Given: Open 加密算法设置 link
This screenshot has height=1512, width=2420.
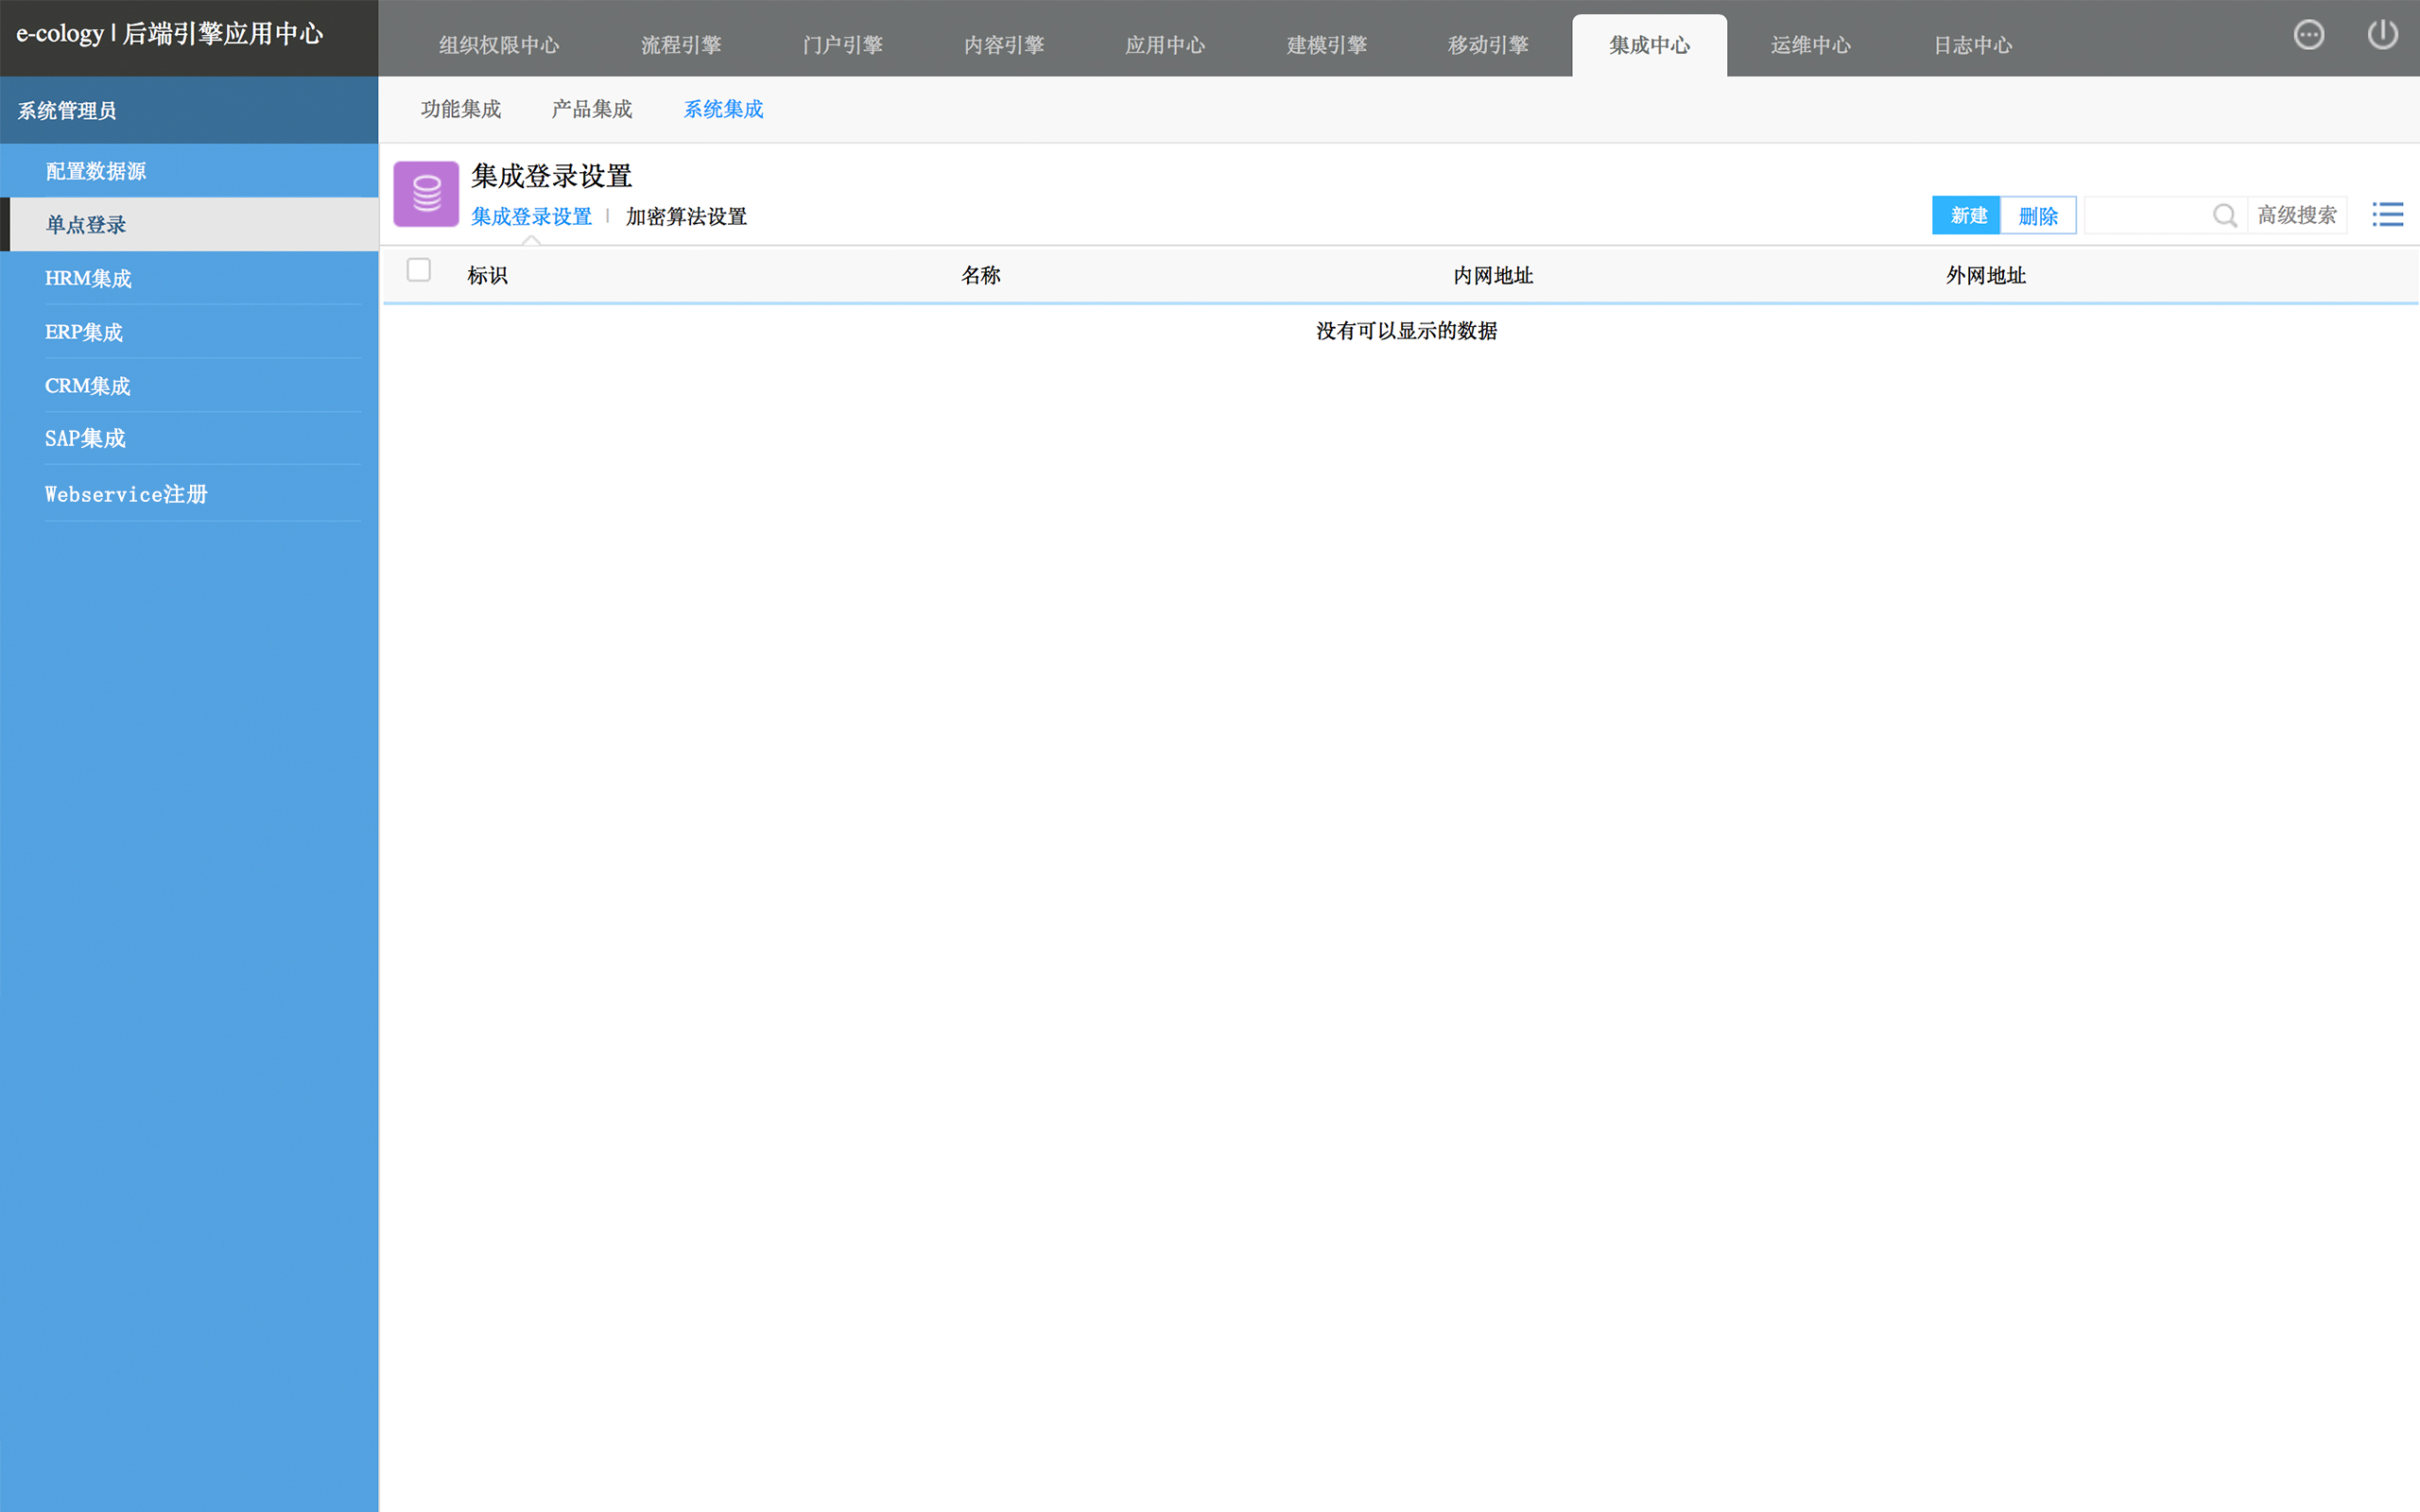Looking at the screenshot, I should pos(686,217).
